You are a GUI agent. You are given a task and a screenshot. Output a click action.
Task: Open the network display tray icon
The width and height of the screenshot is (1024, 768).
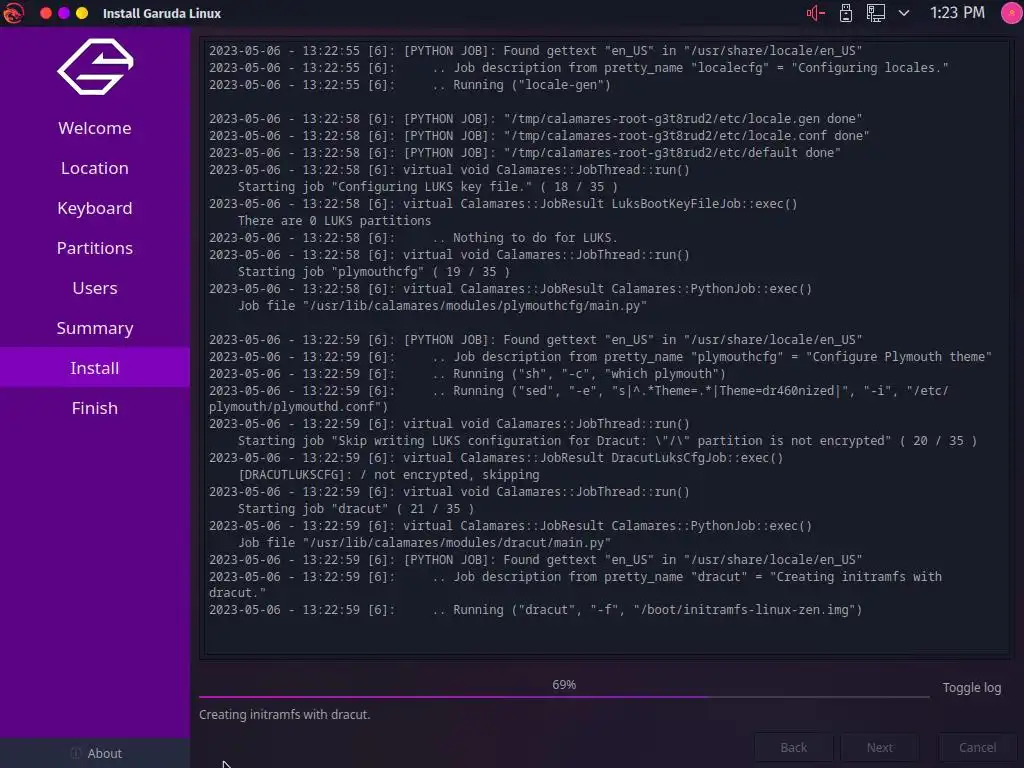876,12
